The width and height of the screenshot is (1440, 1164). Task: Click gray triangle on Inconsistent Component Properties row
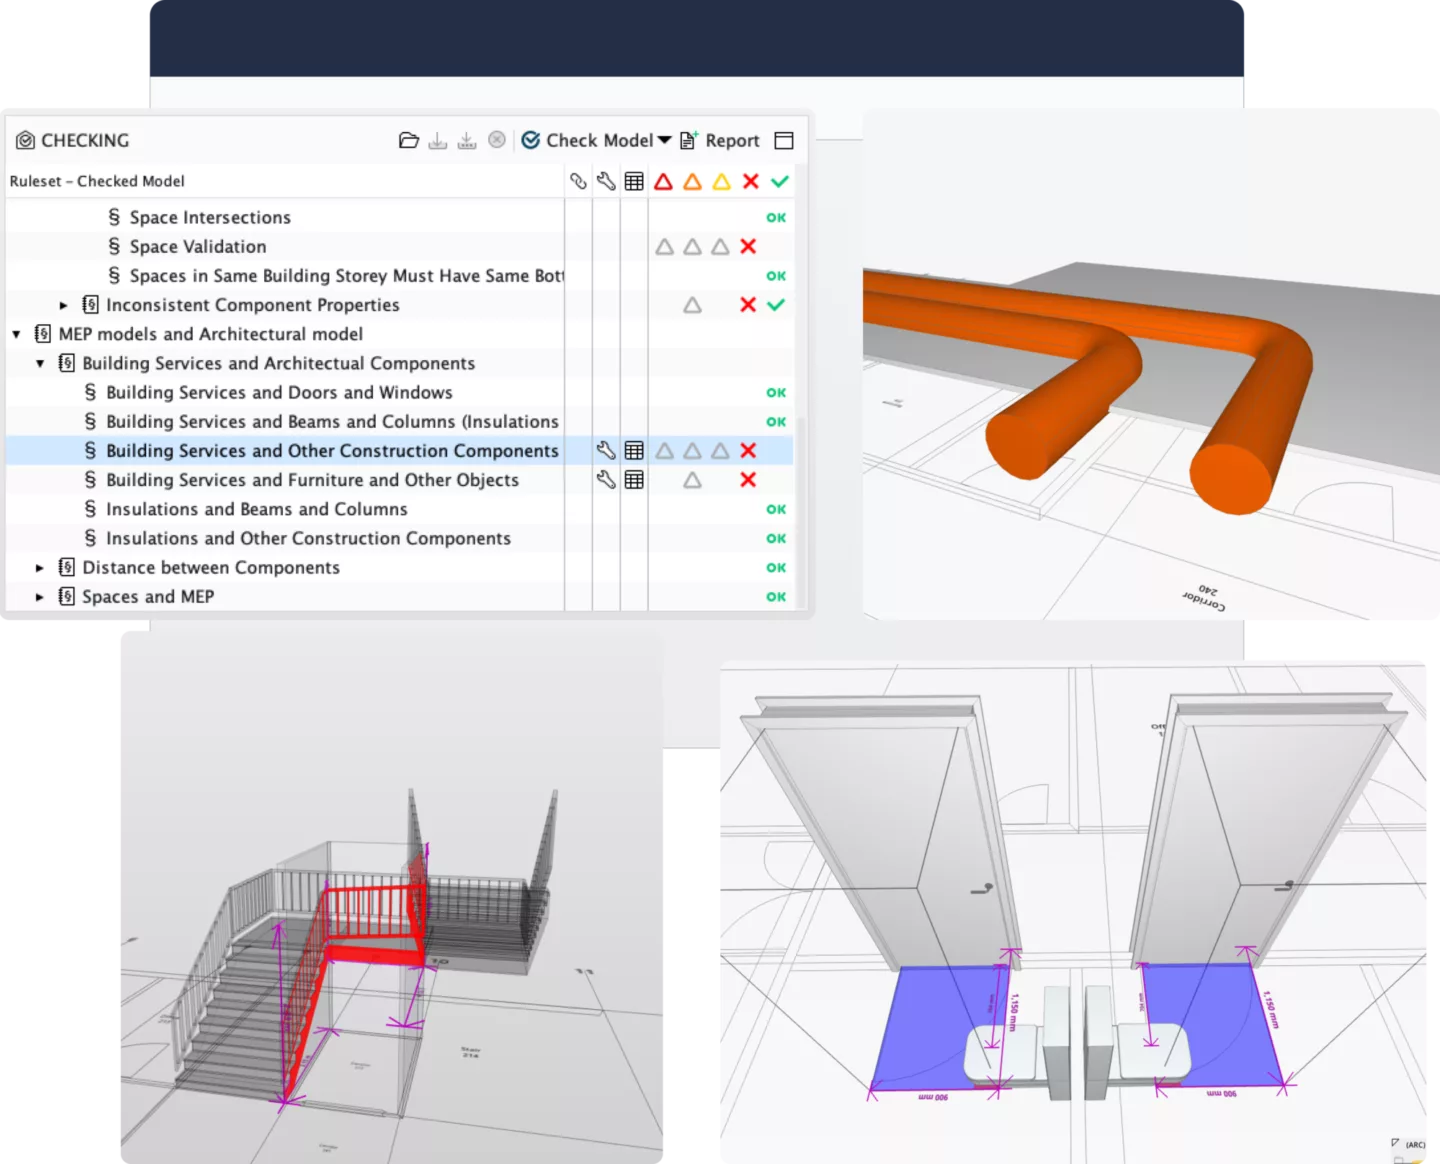point(692,305)
